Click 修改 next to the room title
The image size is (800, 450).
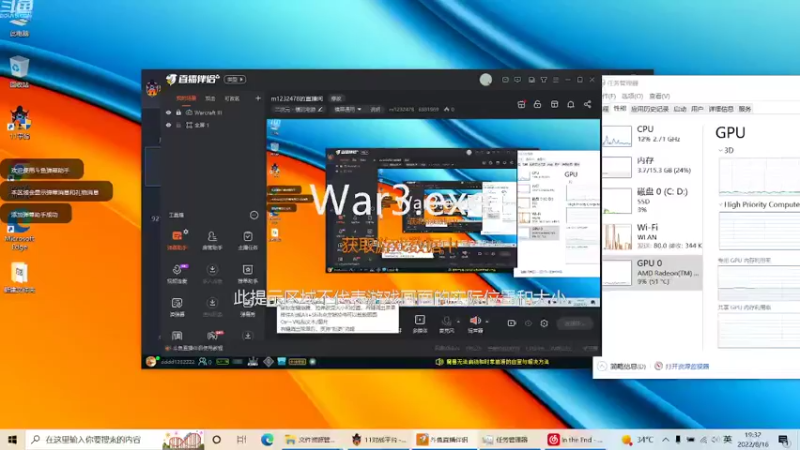[x=336, y=98]
